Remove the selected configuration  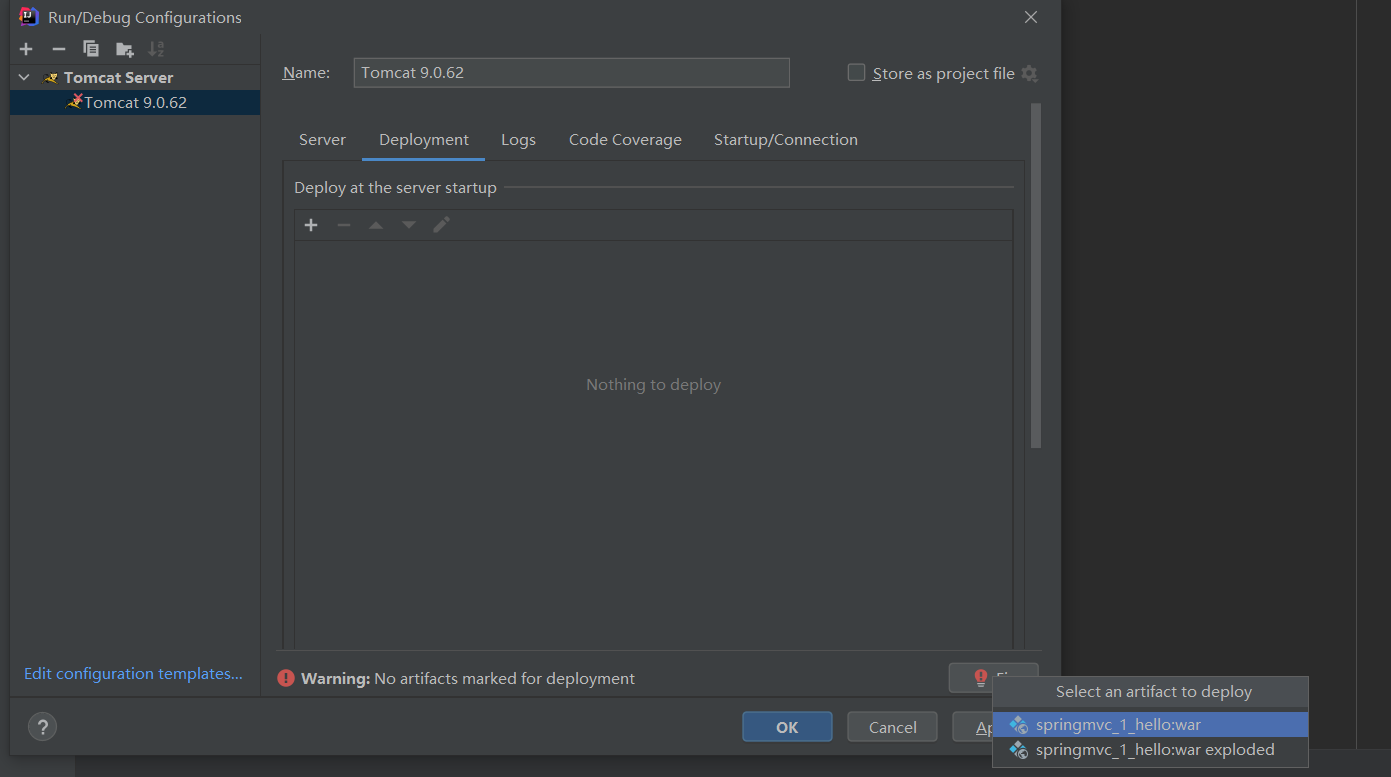pos(58,48)
